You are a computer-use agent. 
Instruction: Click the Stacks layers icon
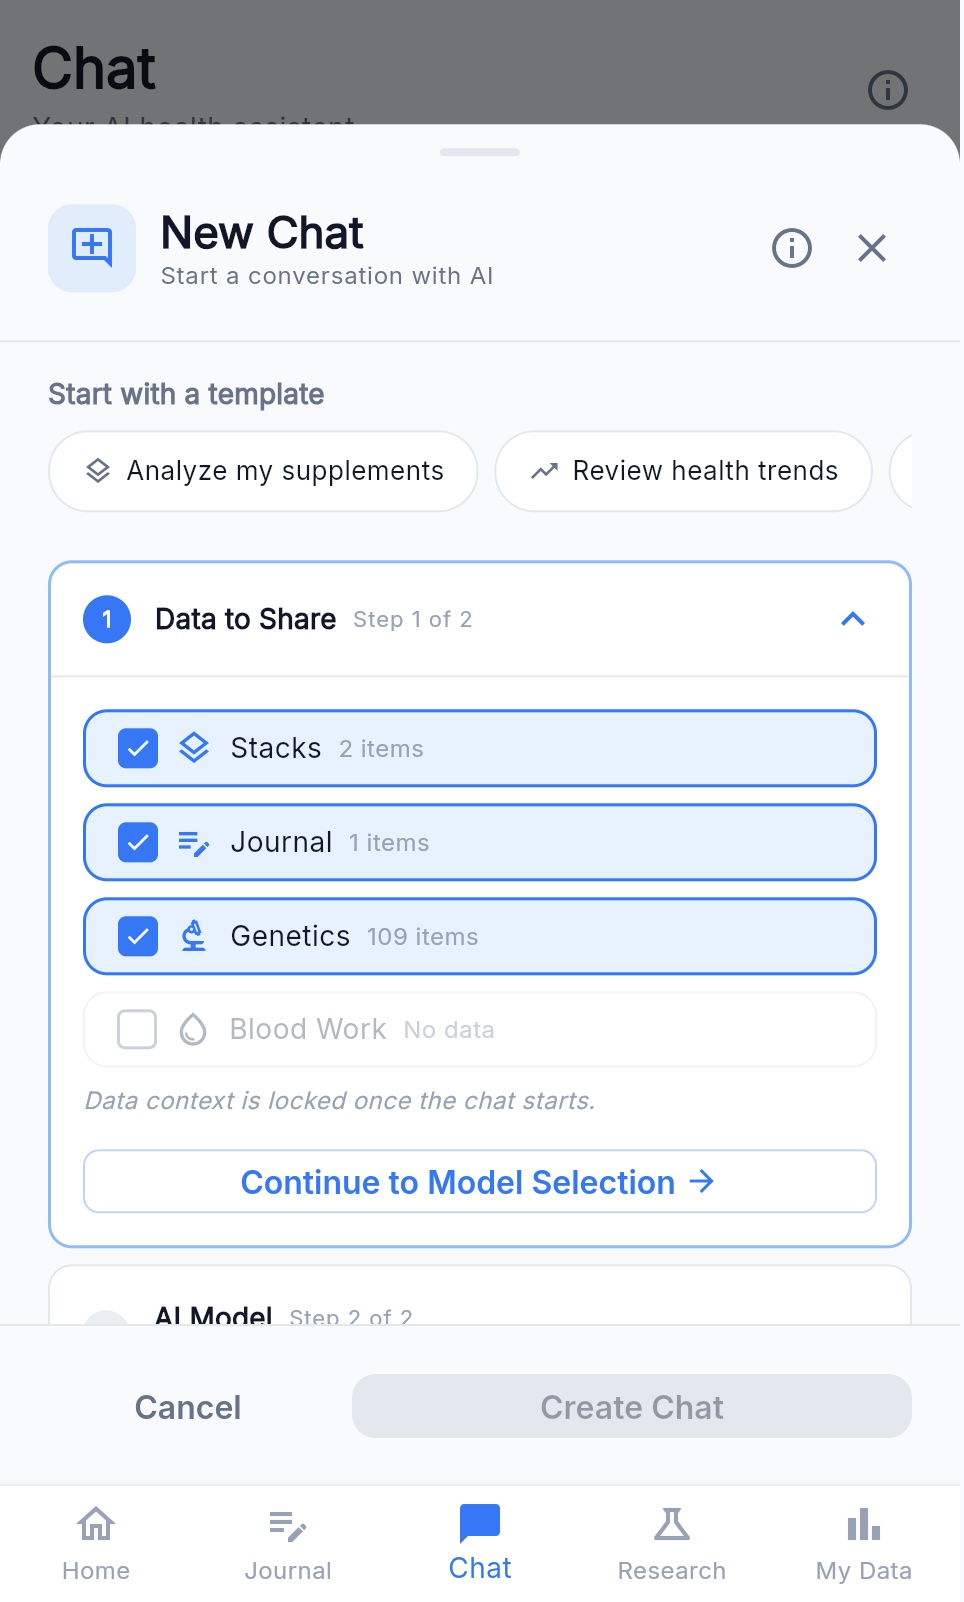click(194, 748)
